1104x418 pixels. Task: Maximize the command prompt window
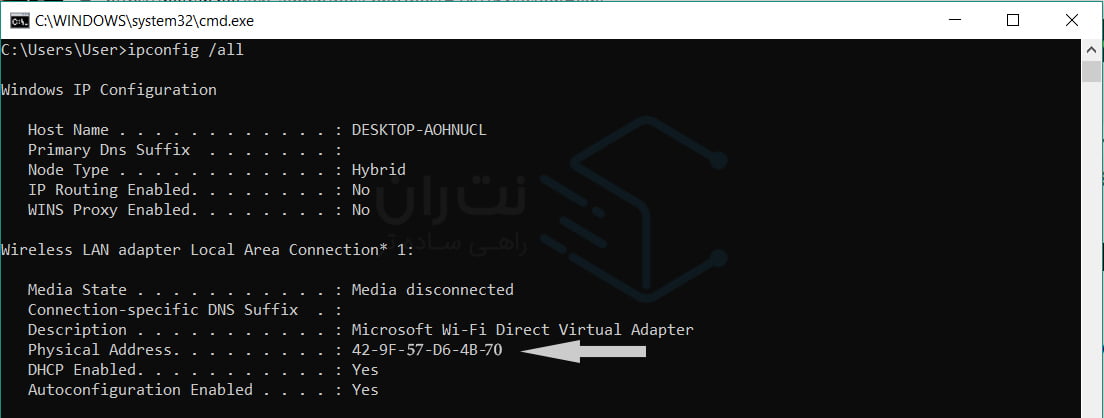[x=1012, y=19]
